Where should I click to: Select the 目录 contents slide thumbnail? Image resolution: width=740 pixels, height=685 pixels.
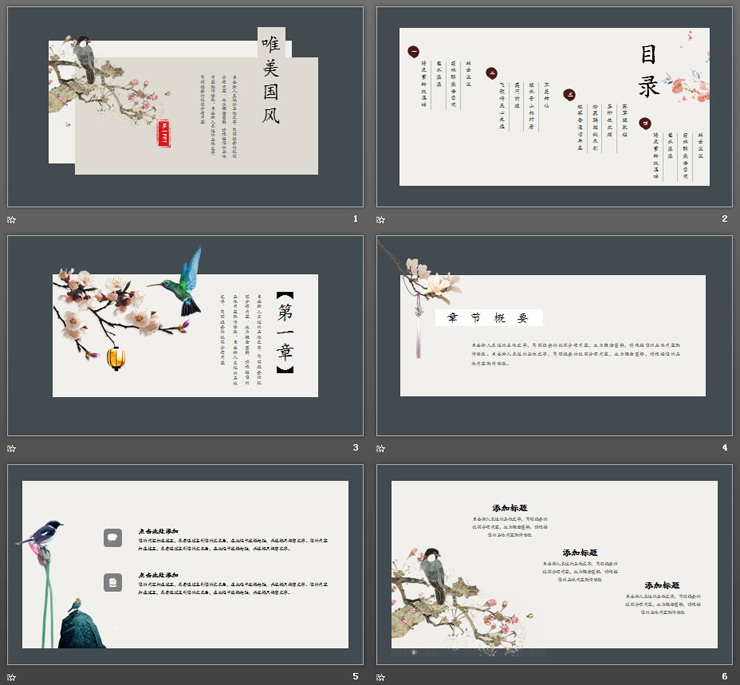(554, 107)
